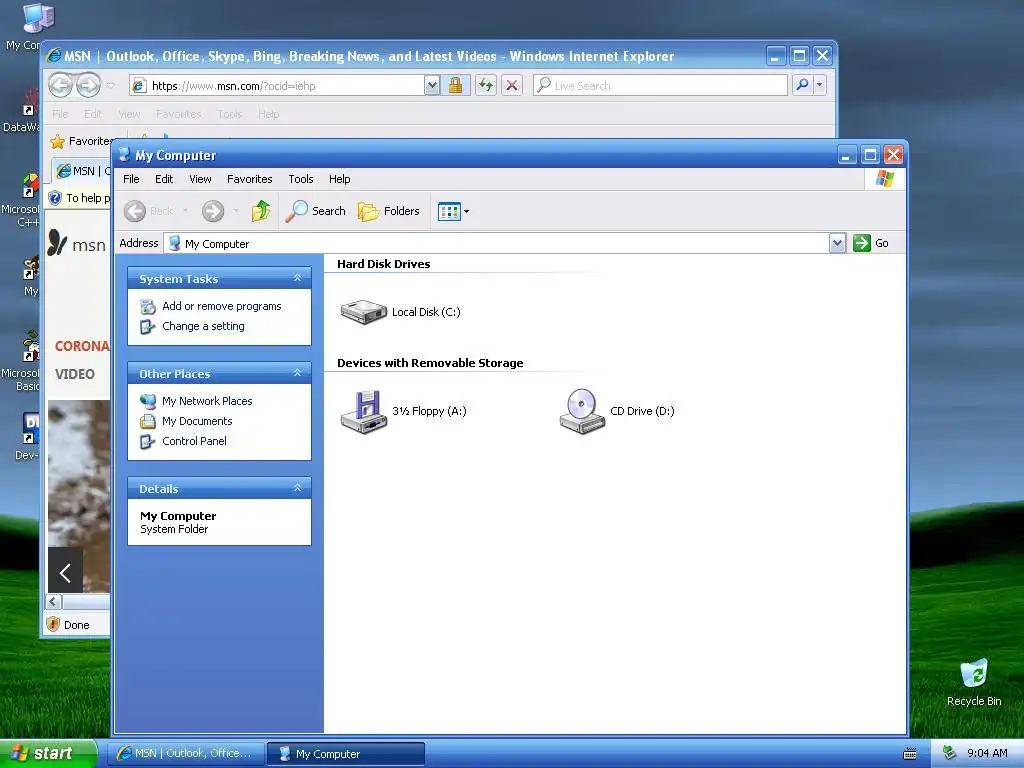The width and height of the screenshot is (1024, 768).
Task: Select the MSN tab in Internet Explorer
Action: (82, 171)
